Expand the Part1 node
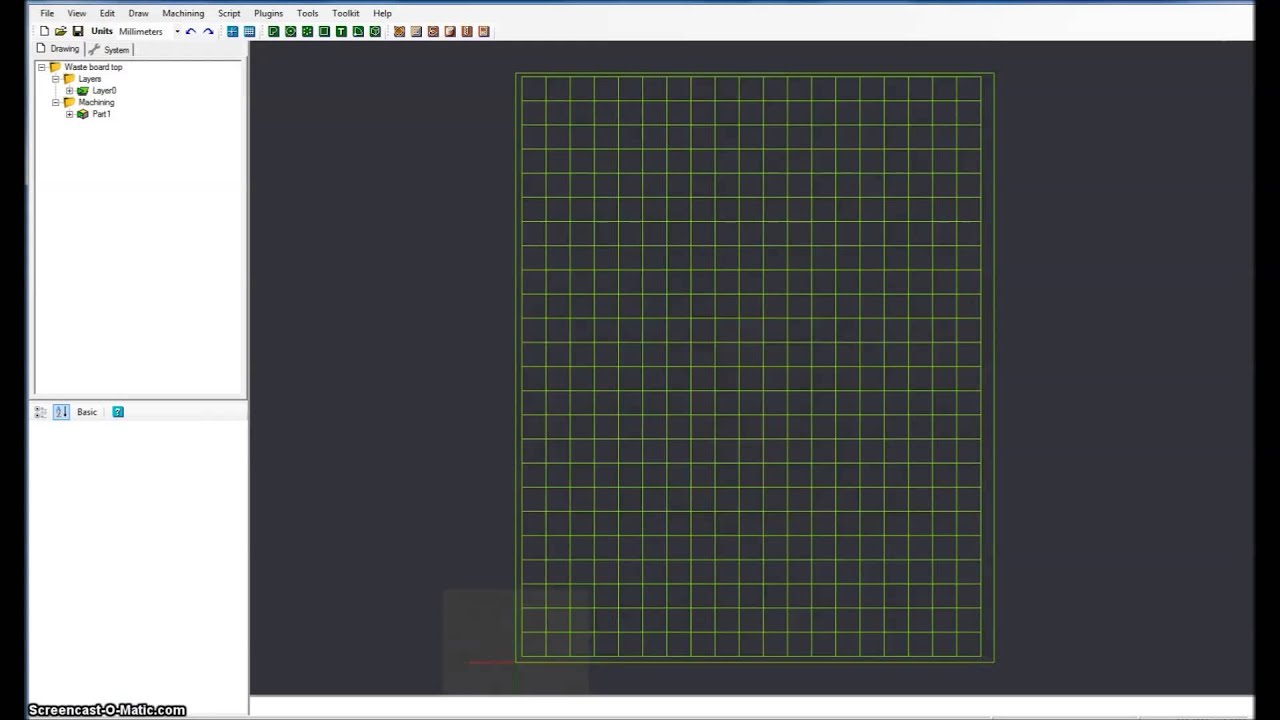Screen dimensions: 1280x720 (70, 114)
